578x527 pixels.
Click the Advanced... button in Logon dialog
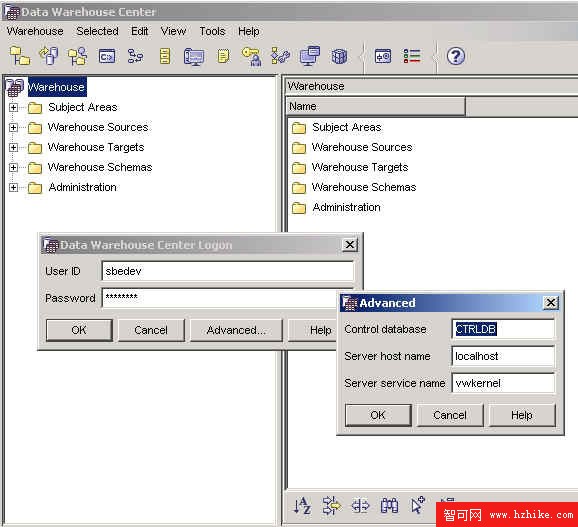[x=236, y=330]
